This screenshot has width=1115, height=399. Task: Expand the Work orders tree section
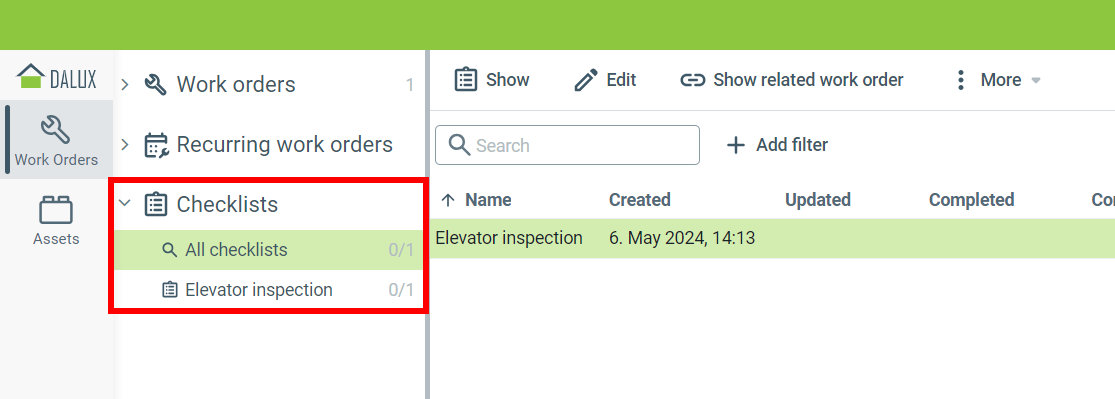click(125, 85)
